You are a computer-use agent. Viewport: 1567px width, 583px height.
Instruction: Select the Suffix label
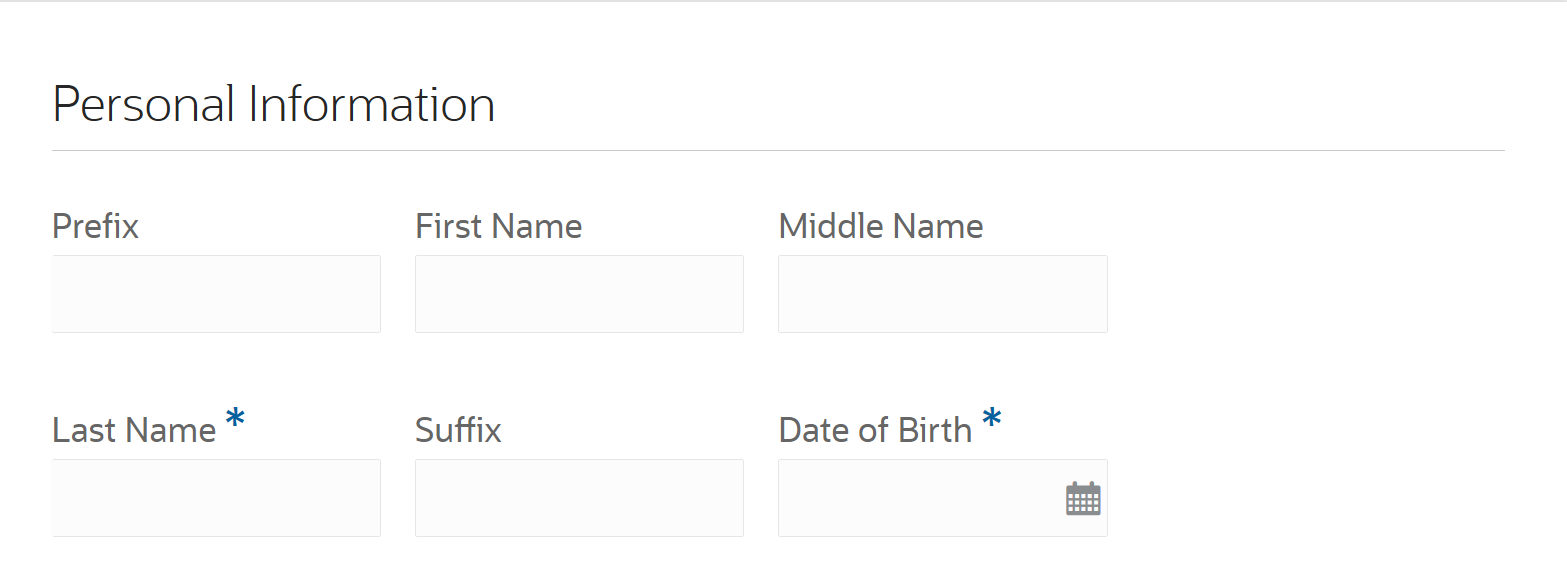pyautogui.click(x=457, y=429)
